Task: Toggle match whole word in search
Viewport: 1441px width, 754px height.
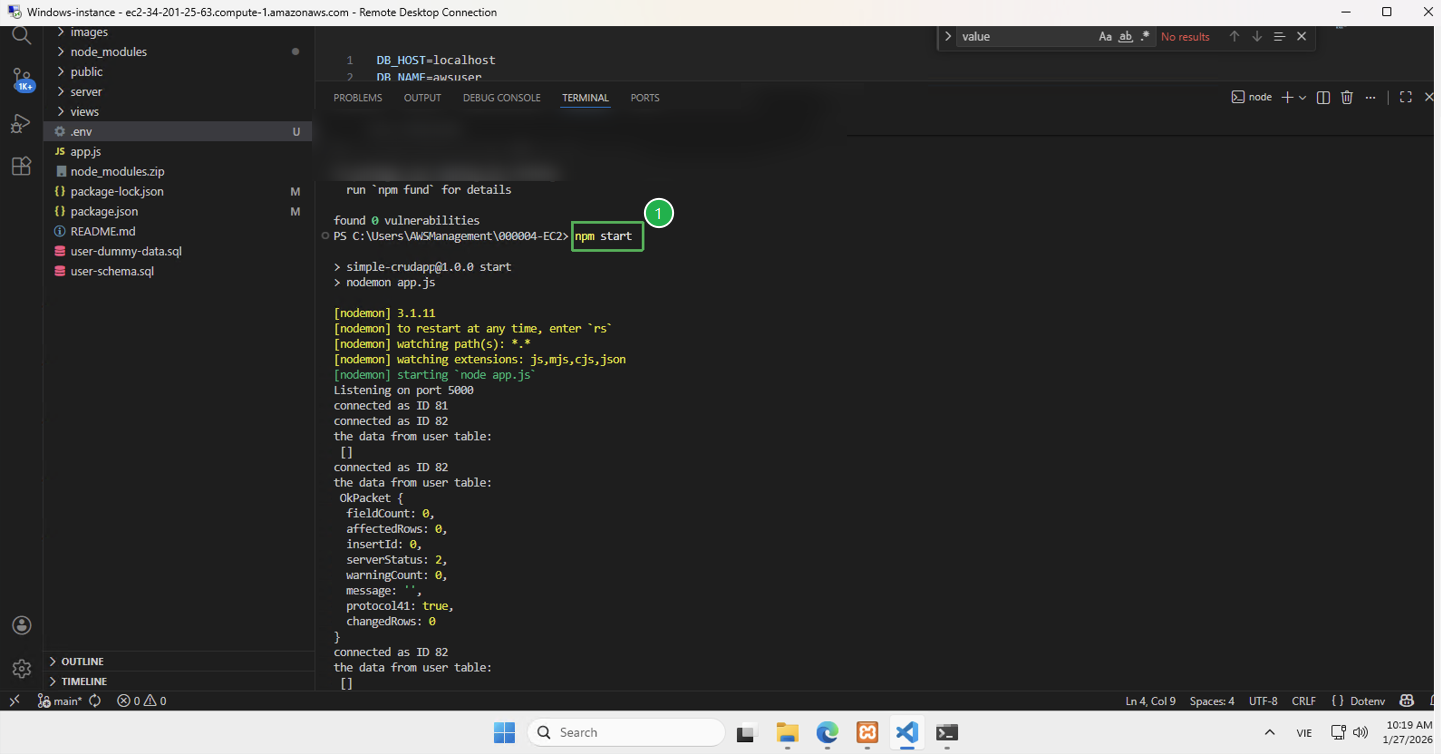Action: (1124, 36)
